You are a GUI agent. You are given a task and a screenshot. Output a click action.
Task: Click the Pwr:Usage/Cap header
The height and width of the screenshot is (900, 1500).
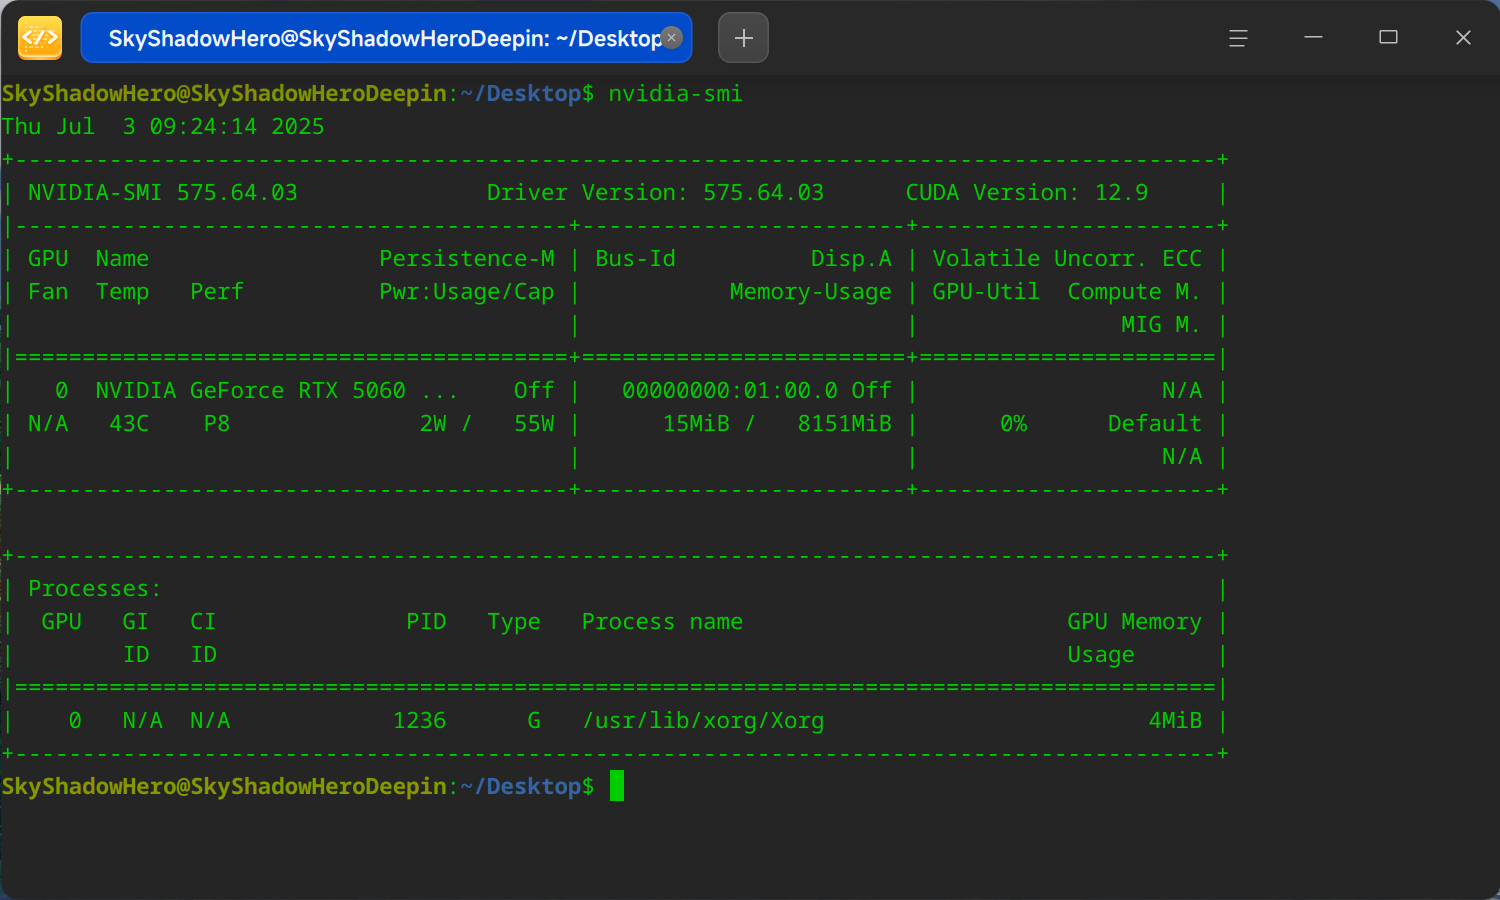click(x=467, y=292)
